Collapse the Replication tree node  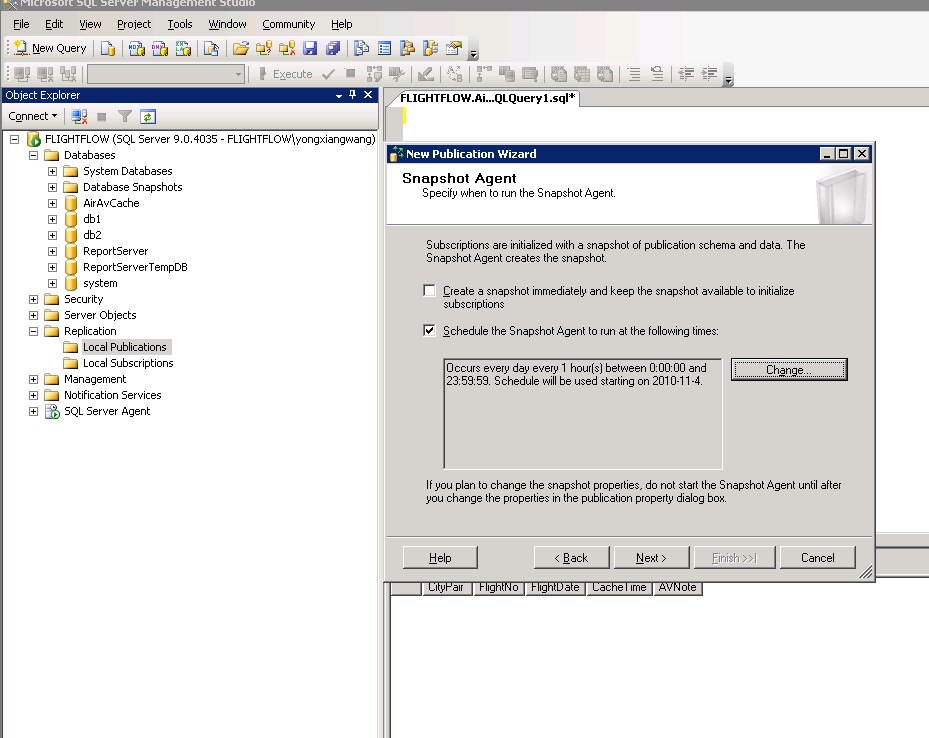tap(34, 331)
